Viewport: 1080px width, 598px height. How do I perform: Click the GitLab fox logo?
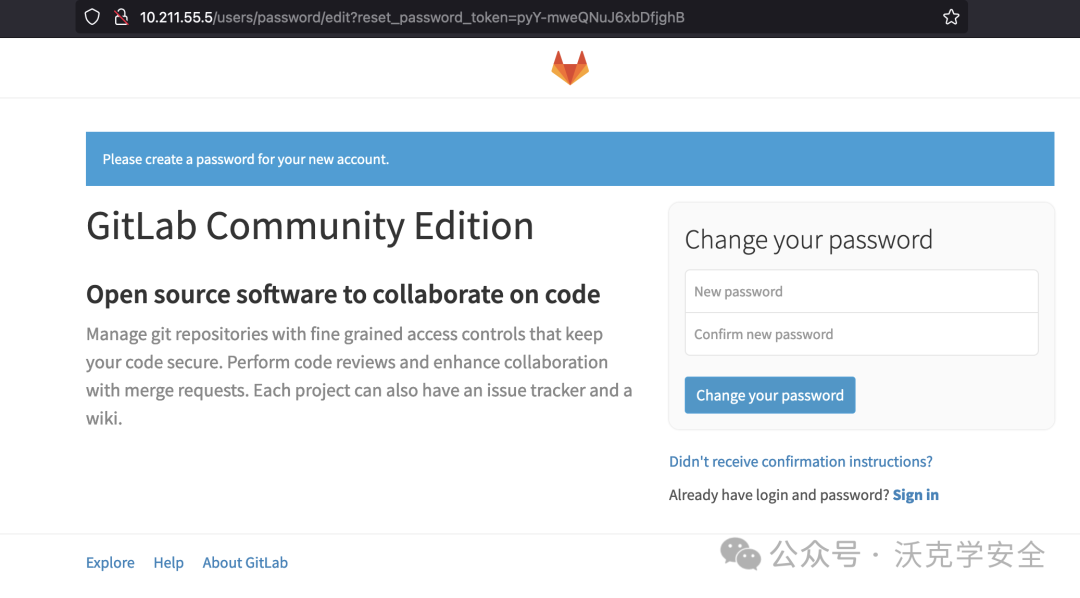pyautogui.click(x=570, y=68)
